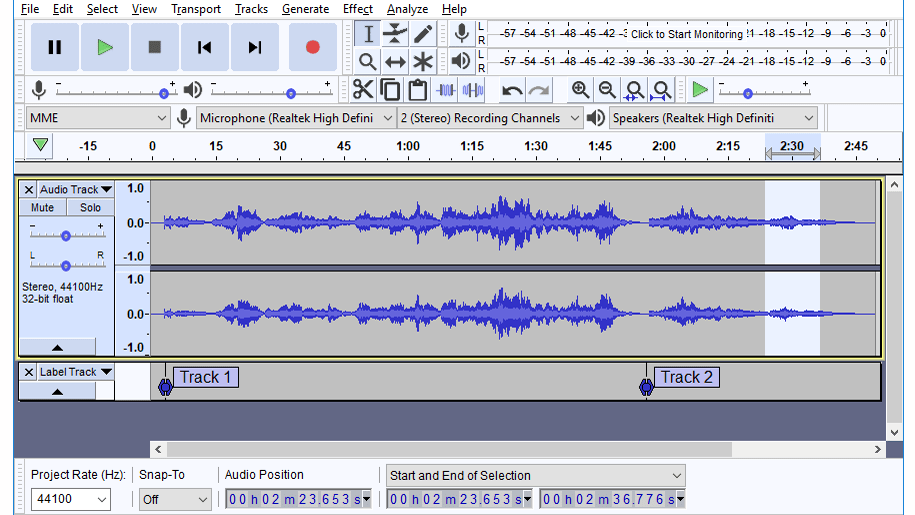Silence the selected audio
The width and height of the screenshot is (915, 515).
click(x=473, y=90)
